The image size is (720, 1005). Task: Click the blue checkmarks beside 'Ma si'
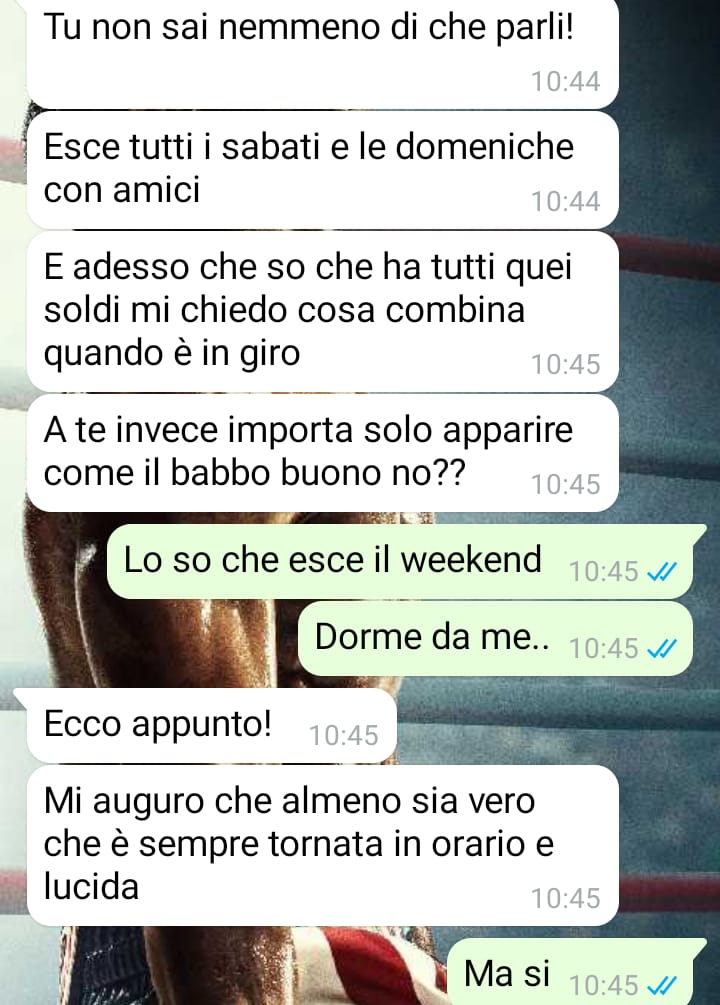coord(662,984)
